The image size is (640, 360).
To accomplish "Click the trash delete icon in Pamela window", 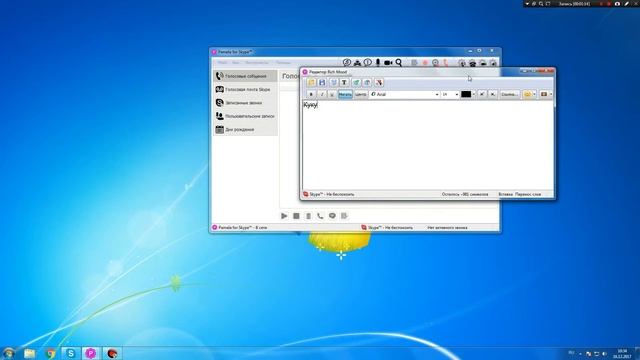I will (308, 216).
